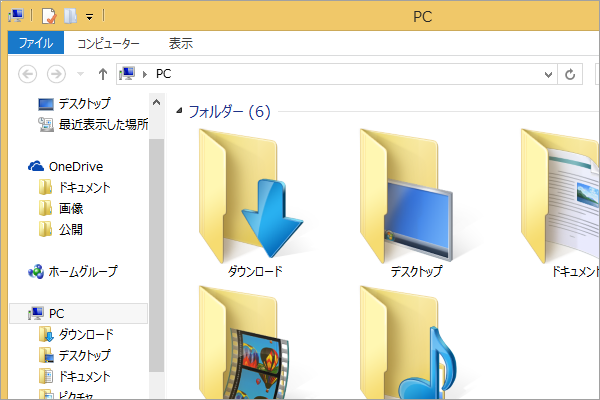
Task: Switch to the コンピューター ribbon tab
Action: pyautogui.click(x=109, y=43)
